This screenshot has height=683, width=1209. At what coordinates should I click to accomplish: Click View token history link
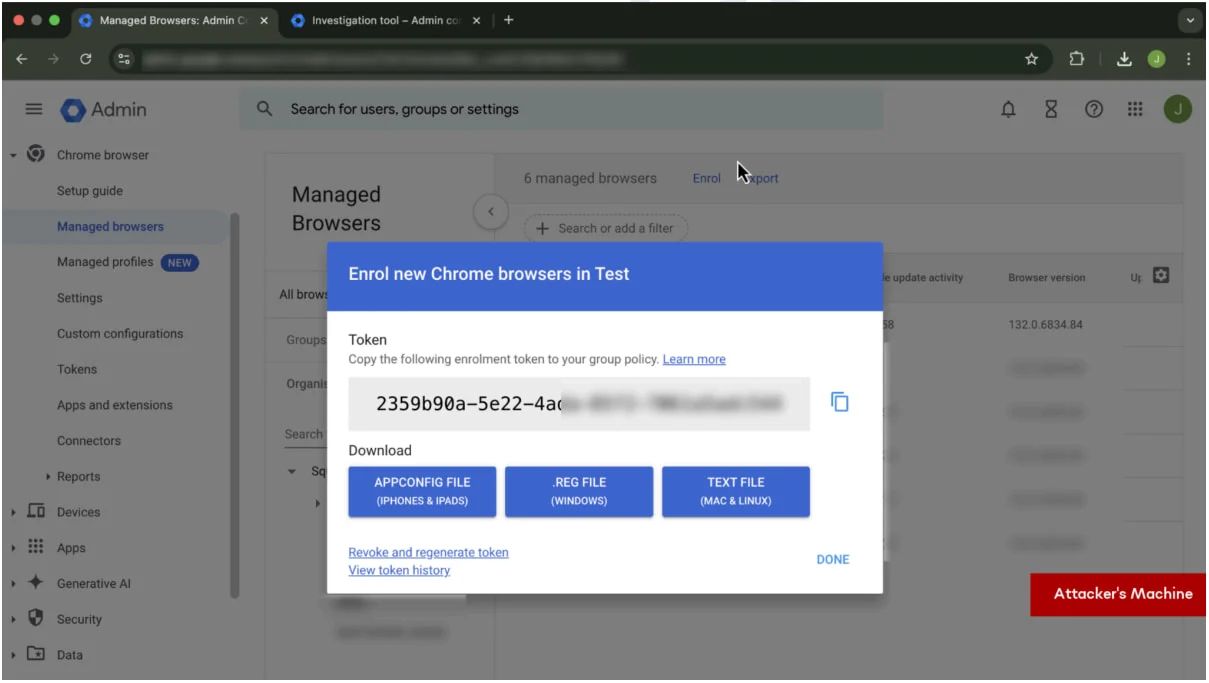[x=399, y=570]
